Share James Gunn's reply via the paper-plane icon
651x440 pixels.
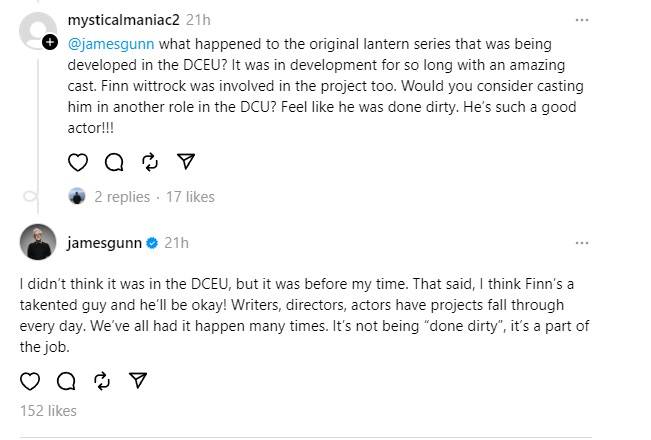138,379
